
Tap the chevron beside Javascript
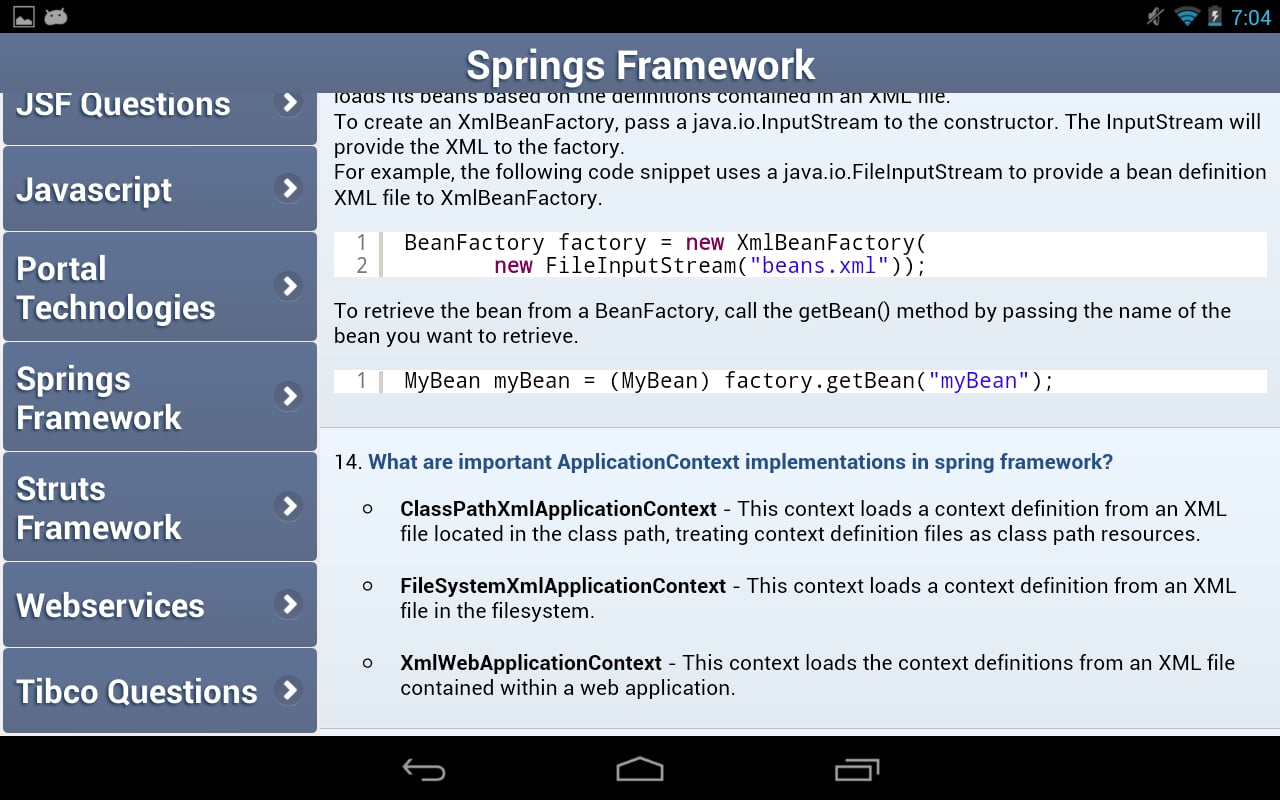289,188
